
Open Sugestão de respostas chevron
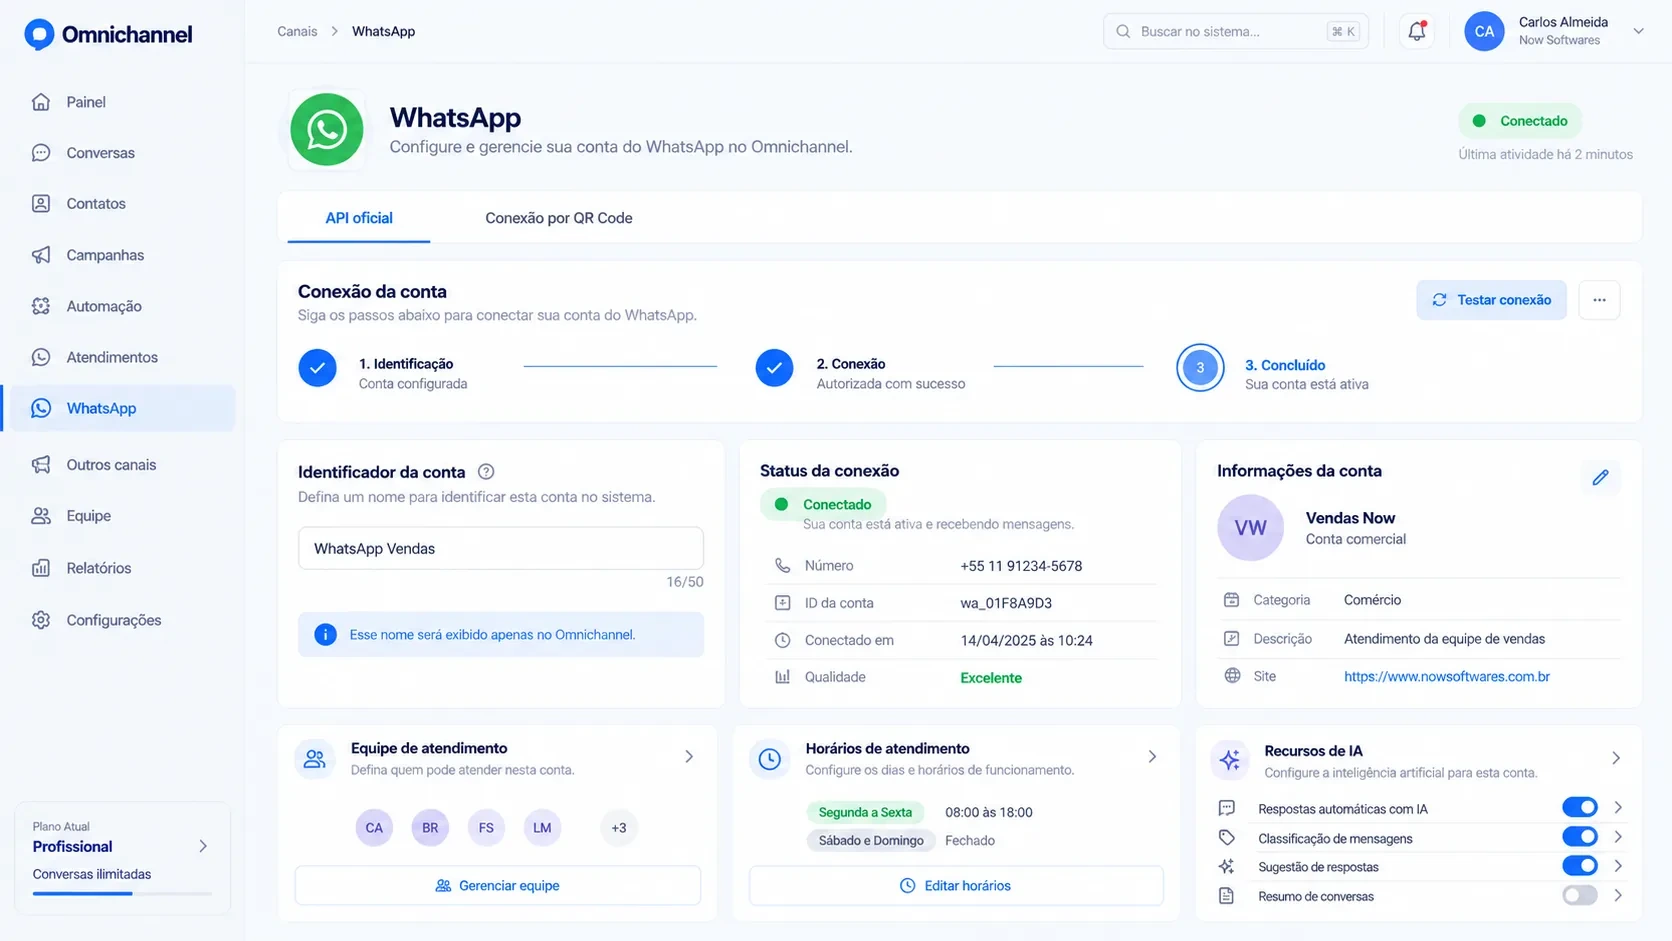pyautogui.click(x=1618, y=866)
